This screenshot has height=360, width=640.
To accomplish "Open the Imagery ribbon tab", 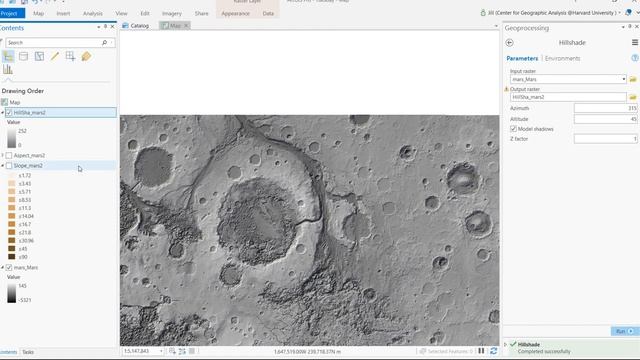I will pyautogui.click(x=172, y=13).
